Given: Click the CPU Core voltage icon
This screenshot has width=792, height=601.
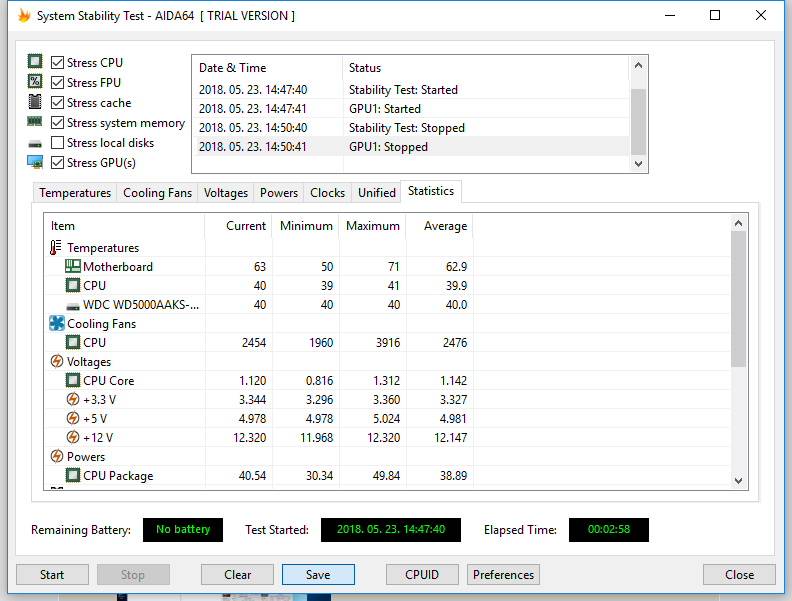Looking at the screenshot, I should pos(73,380).
